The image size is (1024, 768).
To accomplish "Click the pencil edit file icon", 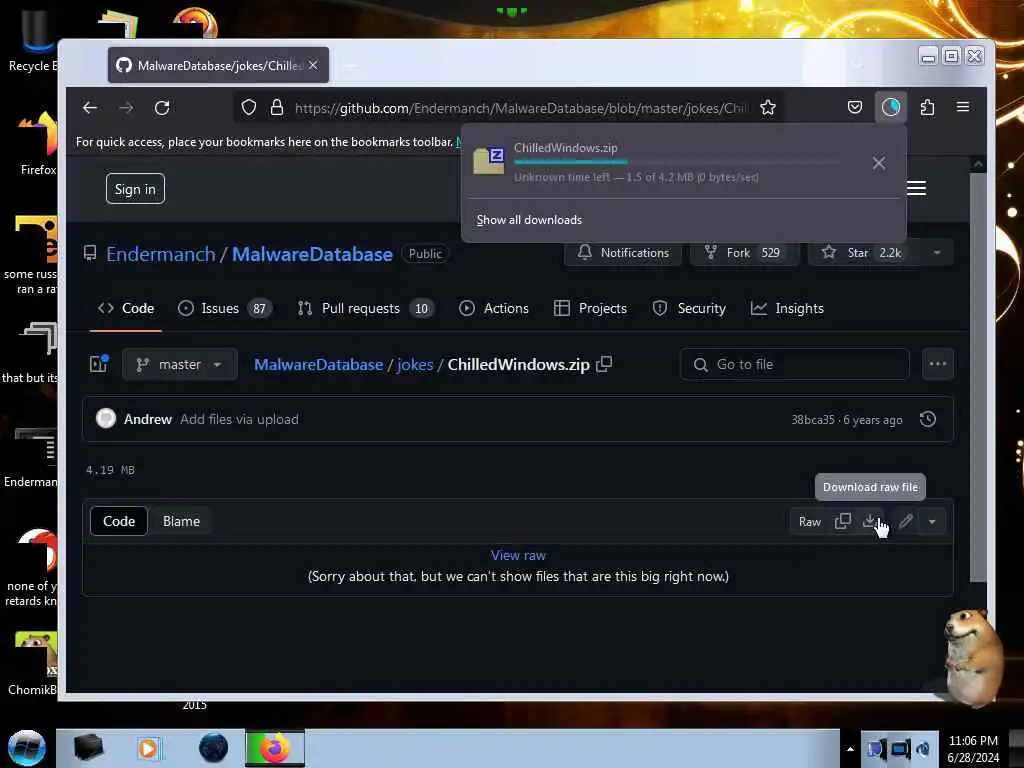I will coord(906,521).
